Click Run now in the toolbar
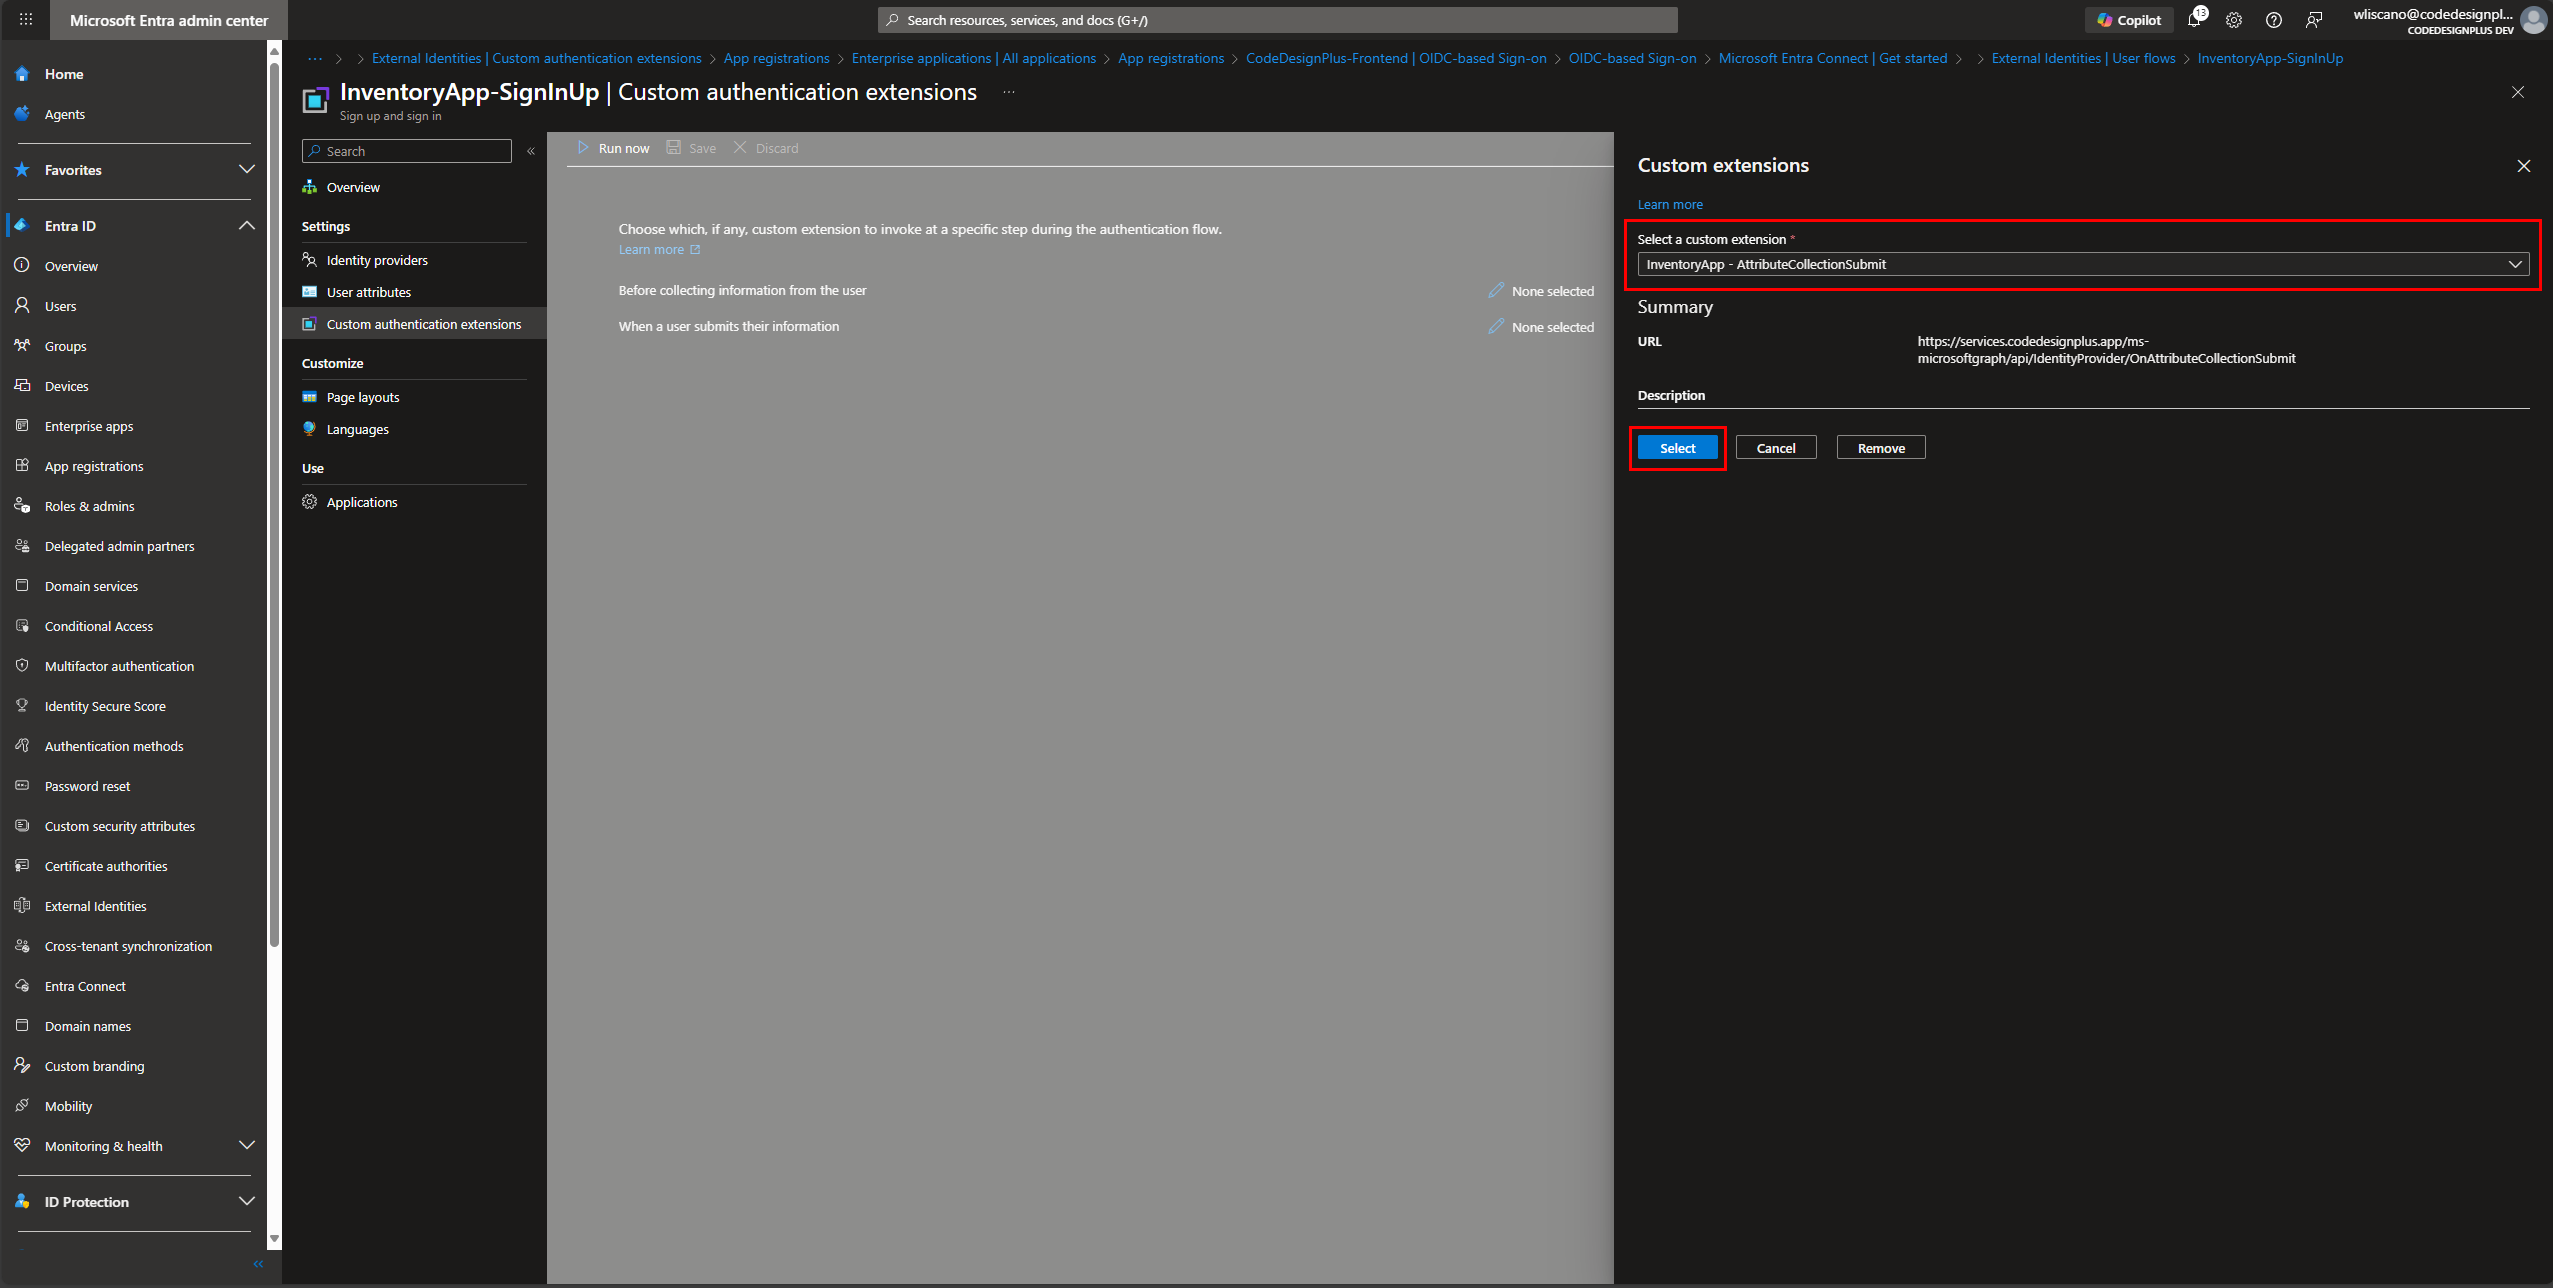The height and width of the screenshot is (1288, 2553). [x=613, y=148]
